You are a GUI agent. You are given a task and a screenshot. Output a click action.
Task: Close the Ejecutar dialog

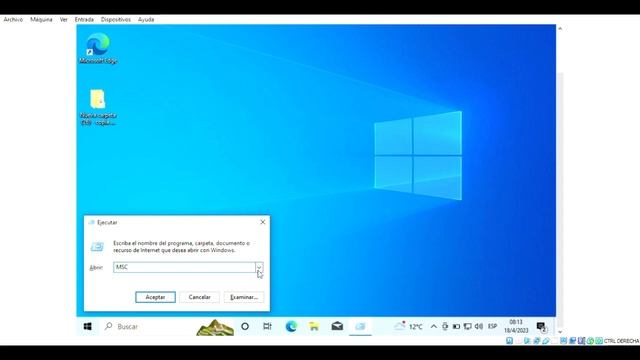[262, 222]
